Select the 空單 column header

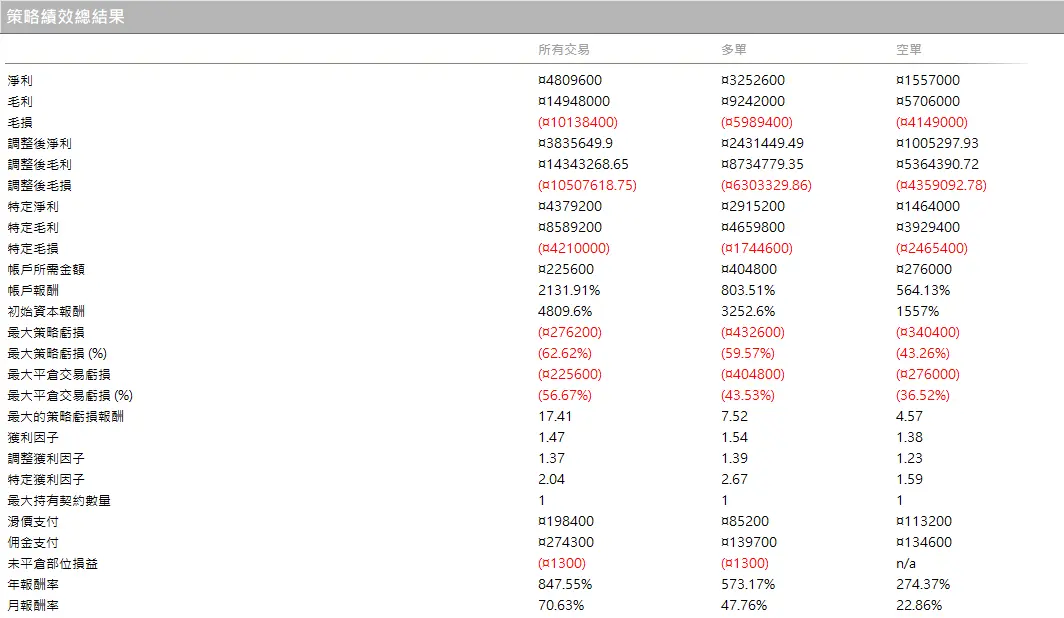(x=909, y=50)
